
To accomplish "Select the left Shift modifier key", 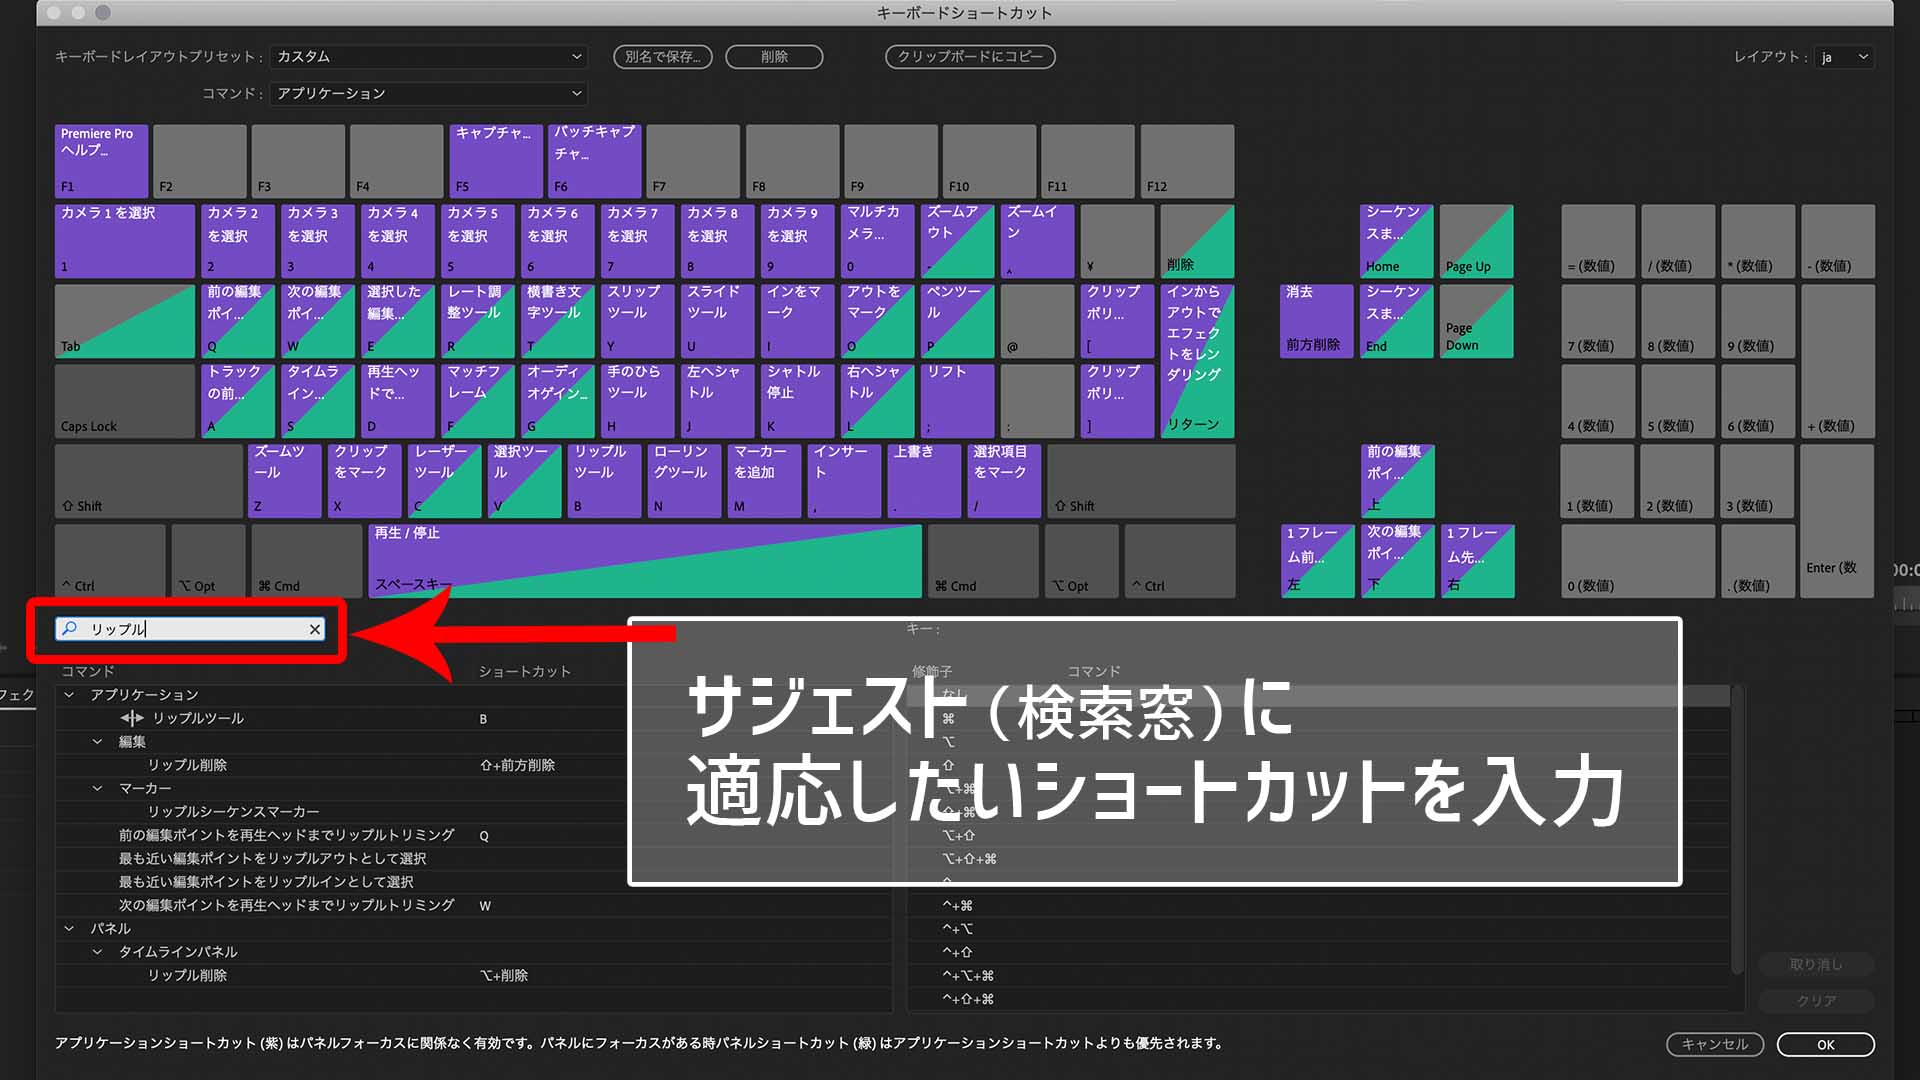I will click(x=148, y=481).
